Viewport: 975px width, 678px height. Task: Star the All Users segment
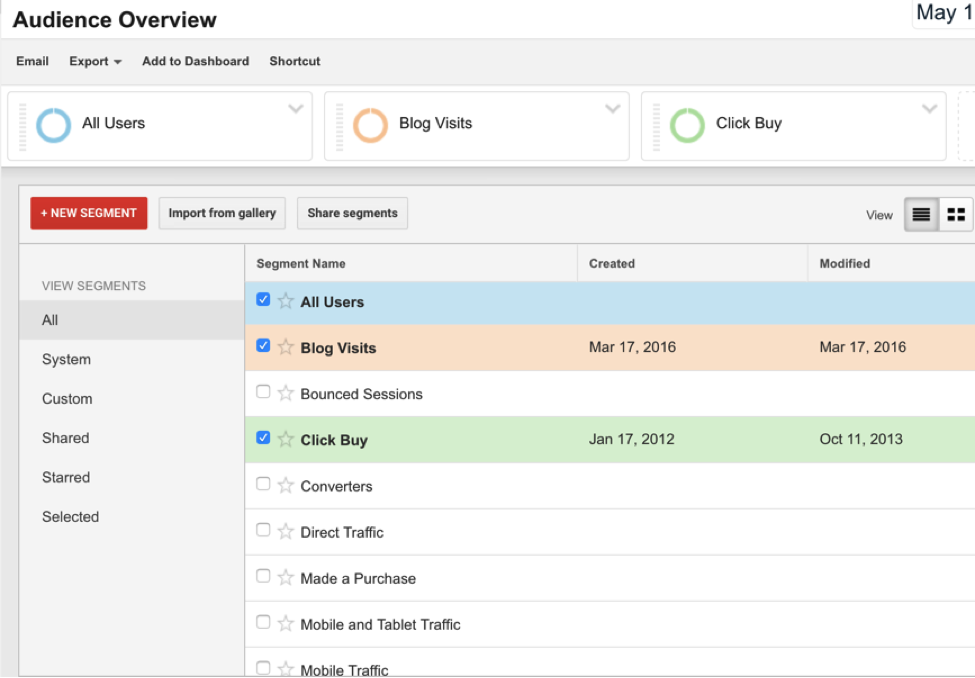tap(286, 301)
